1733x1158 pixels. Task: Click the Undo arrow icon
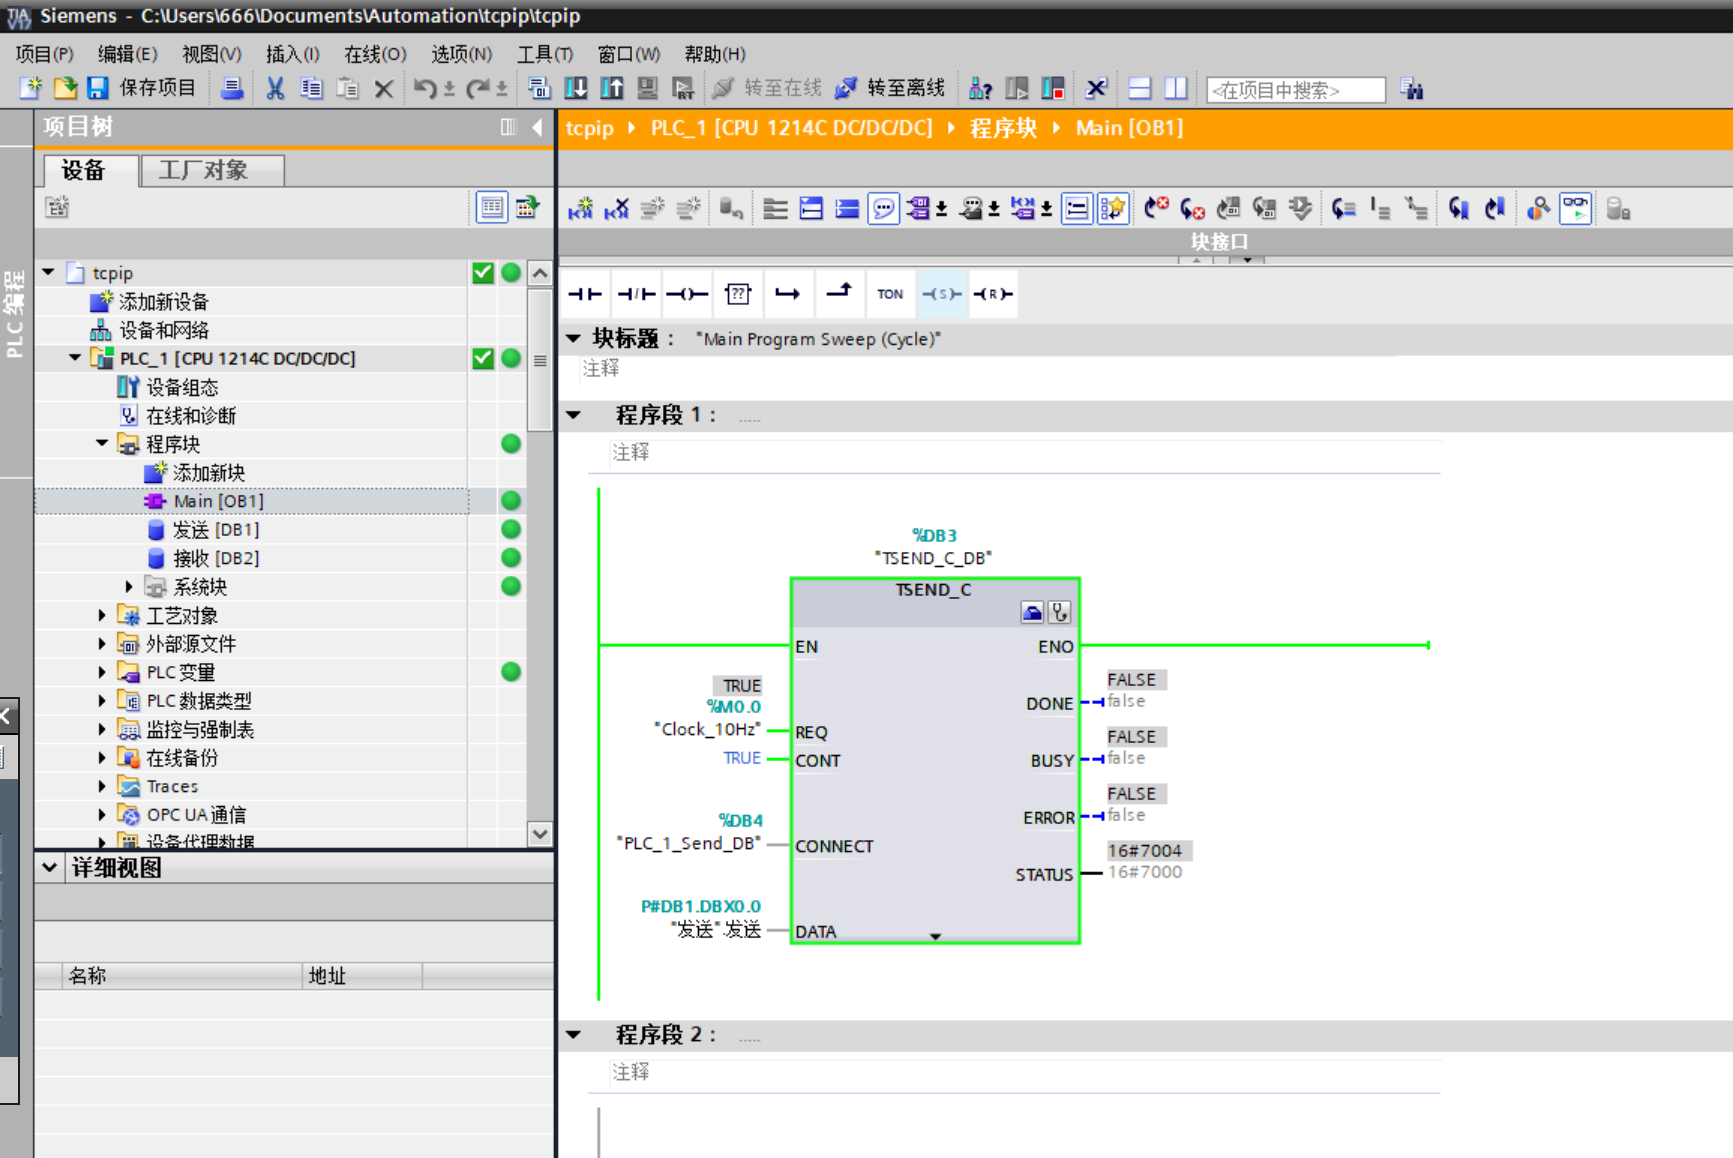[425, 88]
